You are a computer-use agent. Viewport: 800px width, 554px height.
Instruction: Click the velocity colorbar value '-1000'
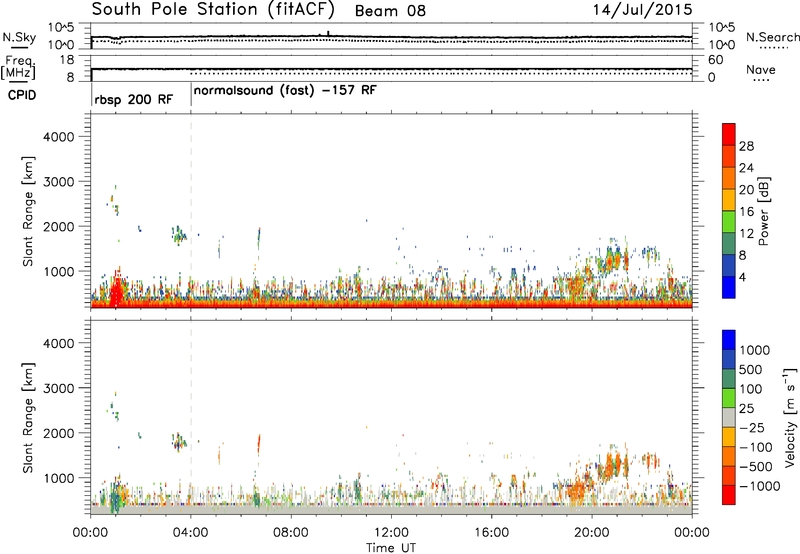click(x=760, y=486)
